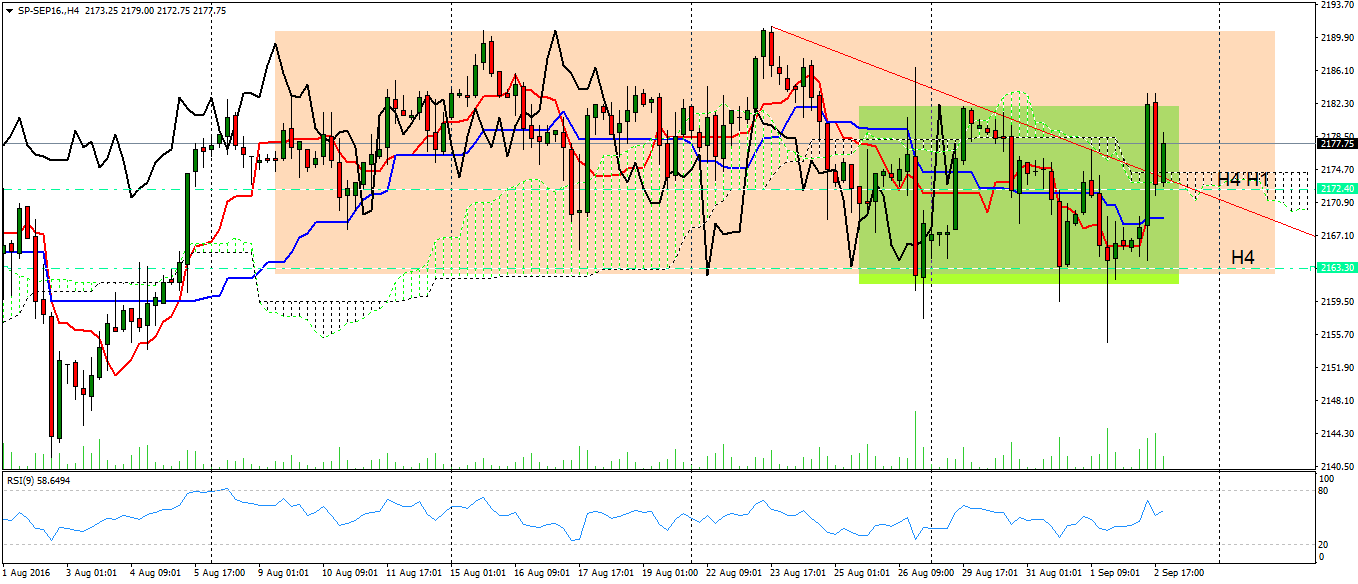Image resolution: width=1358 pixels, height=584 pixels.
Task: Click the 2140.50 price axis label
Action: pyautogui.click(x=1337, y=467)
